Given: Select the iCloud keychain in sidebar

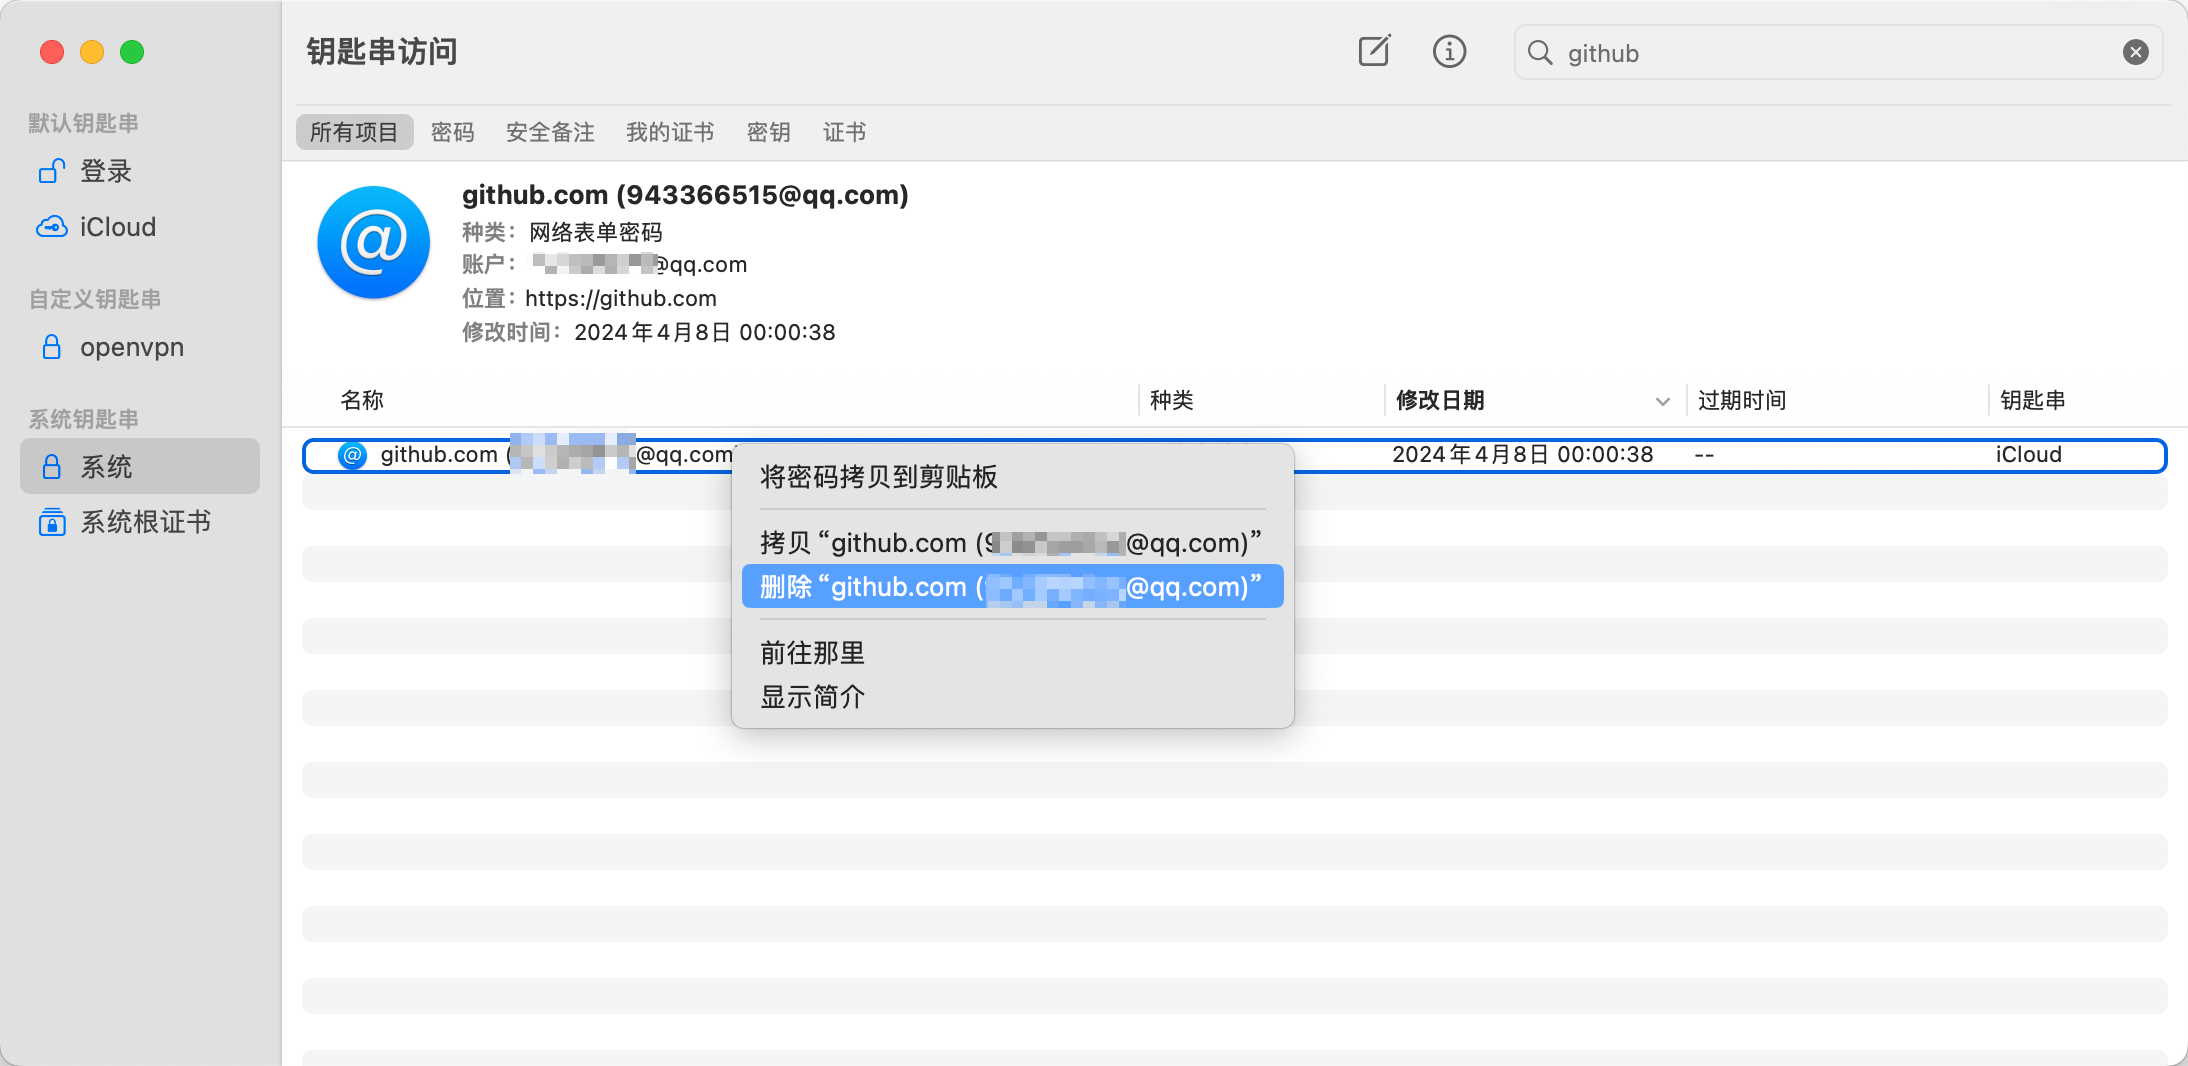Looking at the screenshot, I should (x=140, y=227).
